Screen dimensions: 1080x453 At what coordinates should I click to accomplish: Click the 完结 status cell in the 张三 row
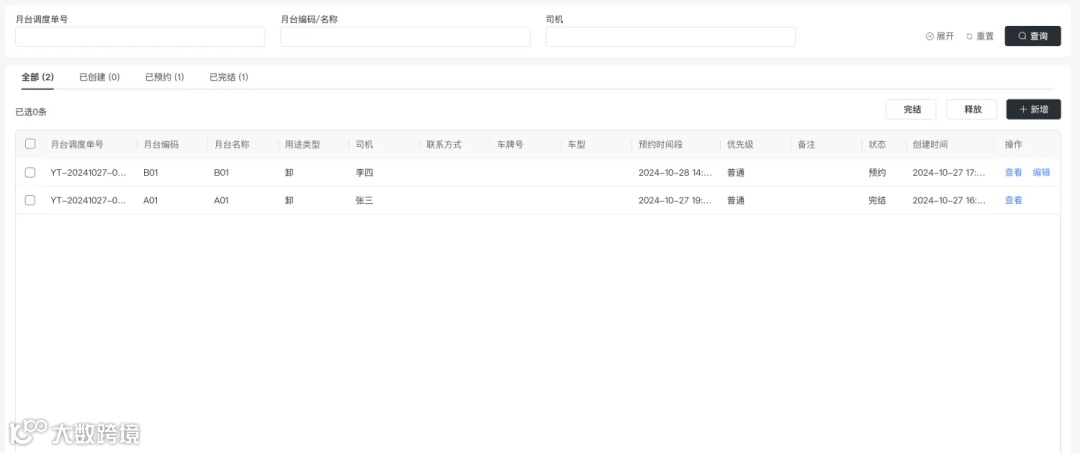click(x=878, y=200)
